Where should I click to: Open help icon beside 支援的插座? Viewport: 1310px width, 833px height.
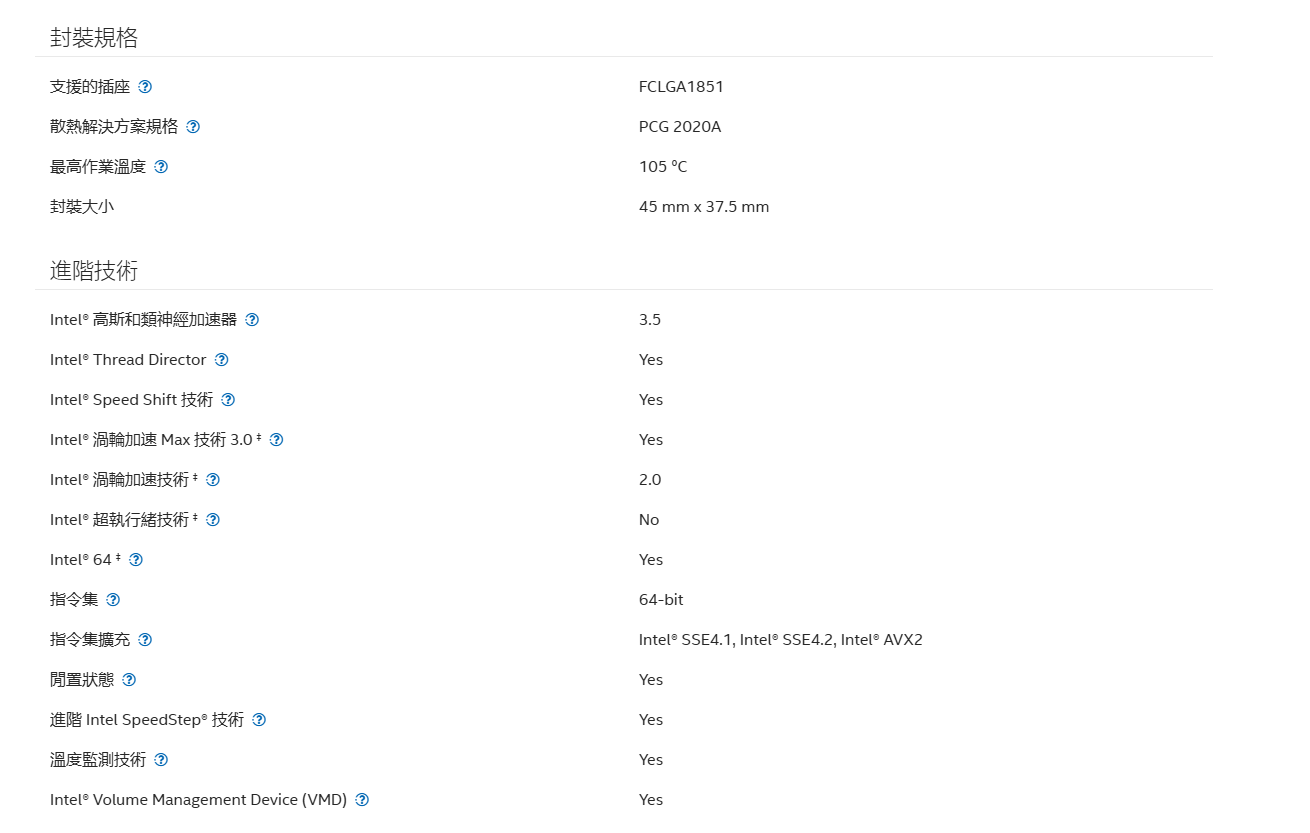145,87
